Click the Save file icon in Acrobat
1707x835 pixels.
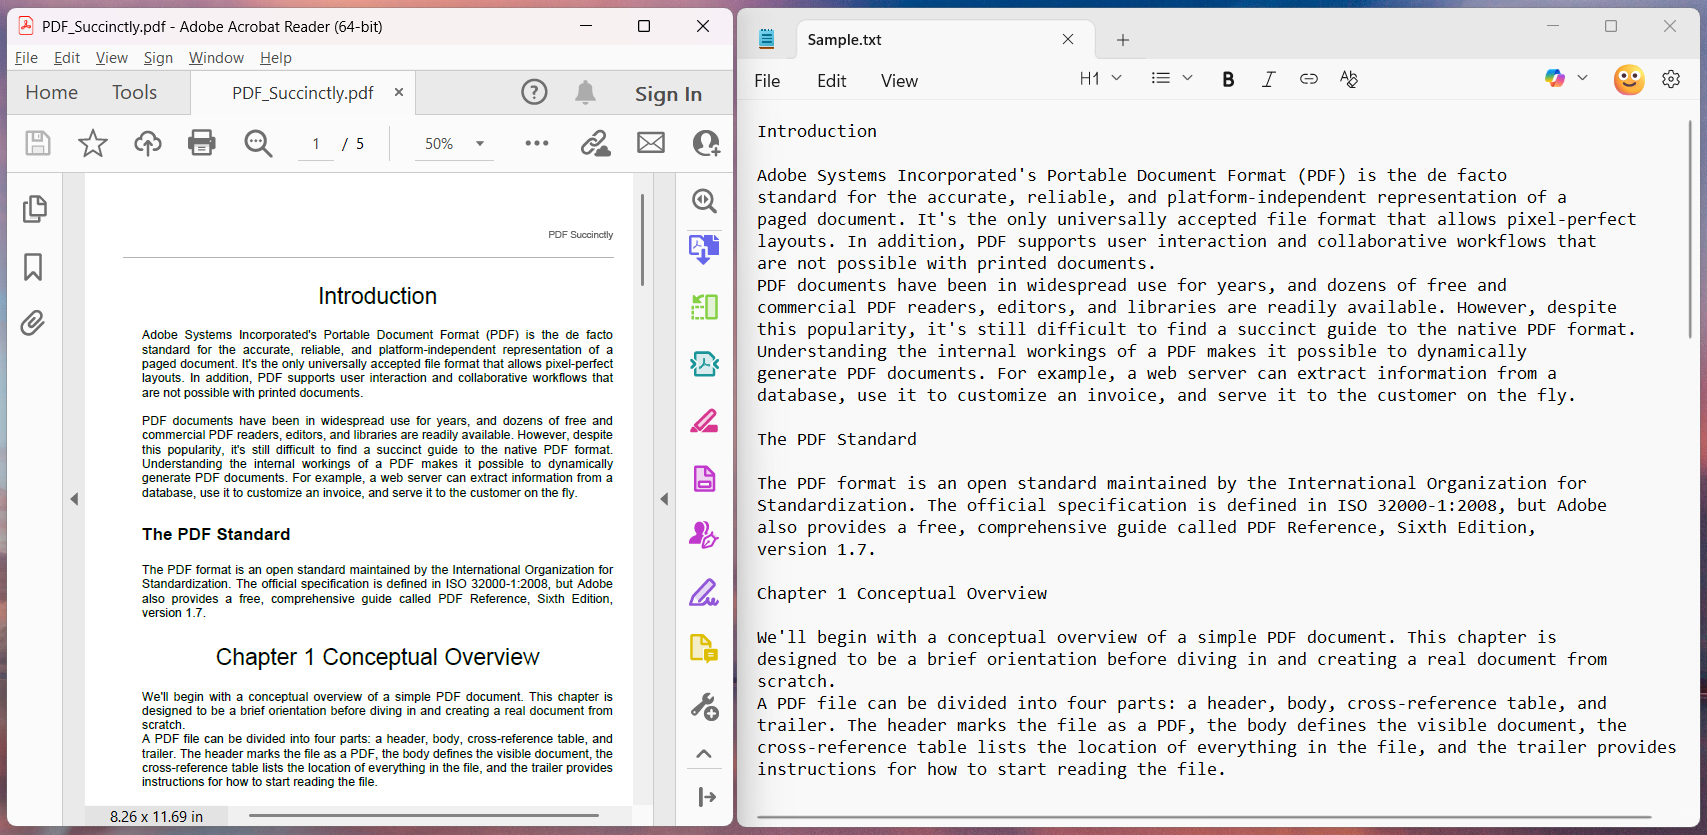38,143
